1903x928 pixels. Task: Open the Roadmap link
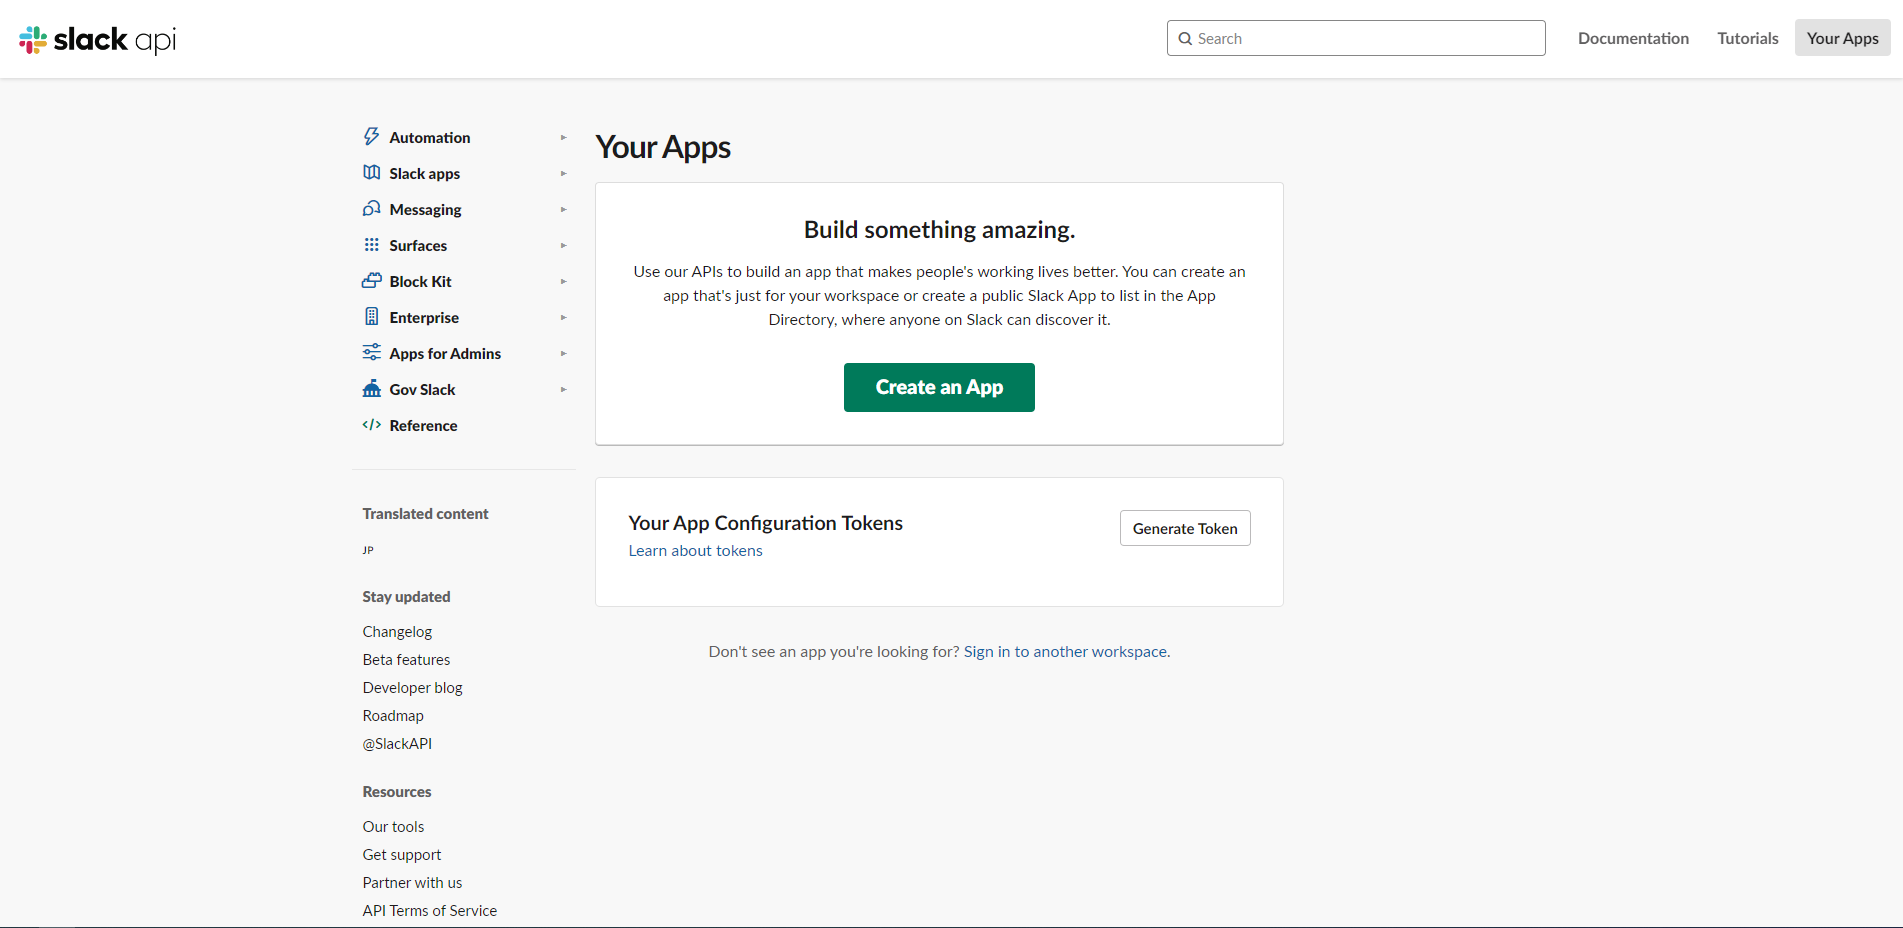click(x=393, y=716)
